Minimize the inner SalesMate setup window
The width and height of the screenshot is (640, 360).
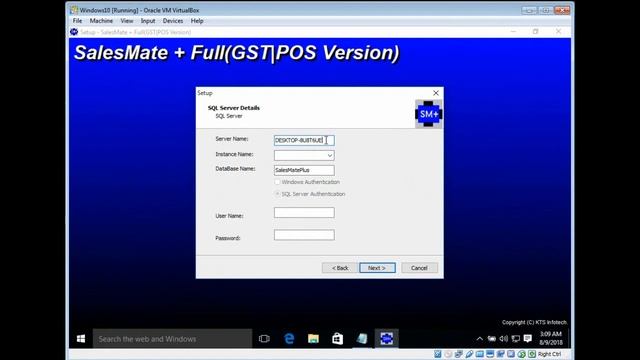pyautogui.click(x=513, y=31)
